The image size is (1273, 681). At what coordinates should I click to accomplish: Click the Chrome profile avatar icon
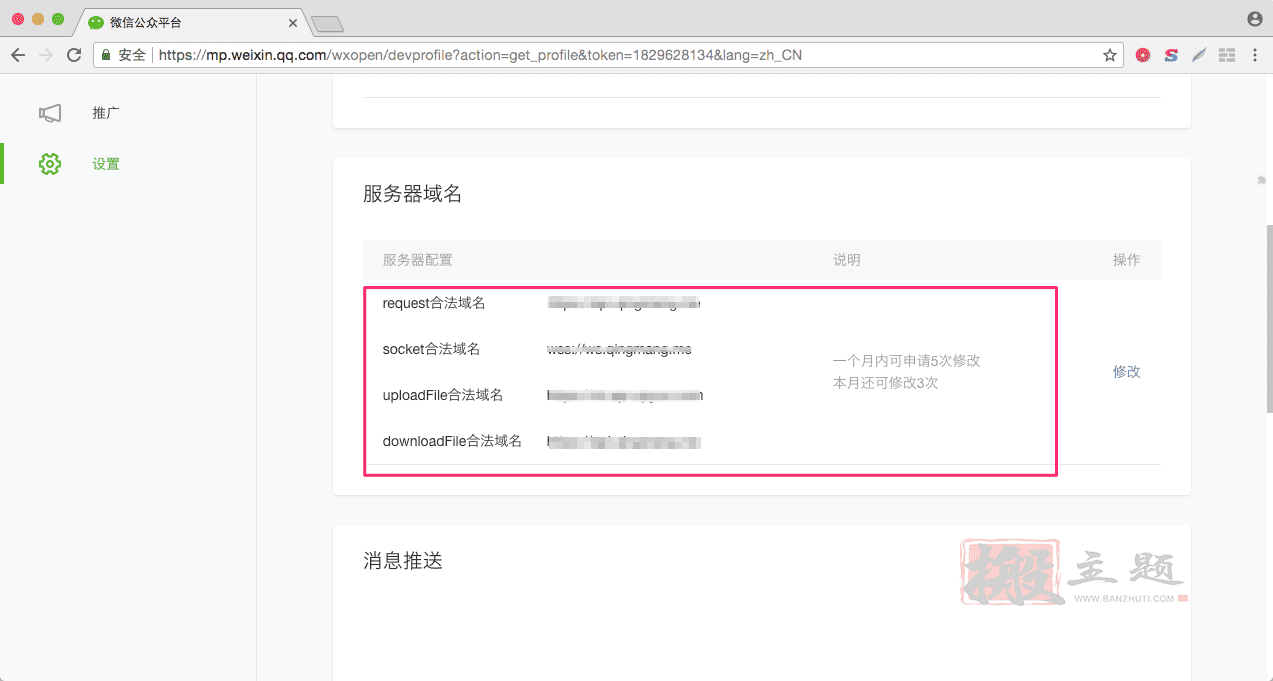[x=1255, y=19]
